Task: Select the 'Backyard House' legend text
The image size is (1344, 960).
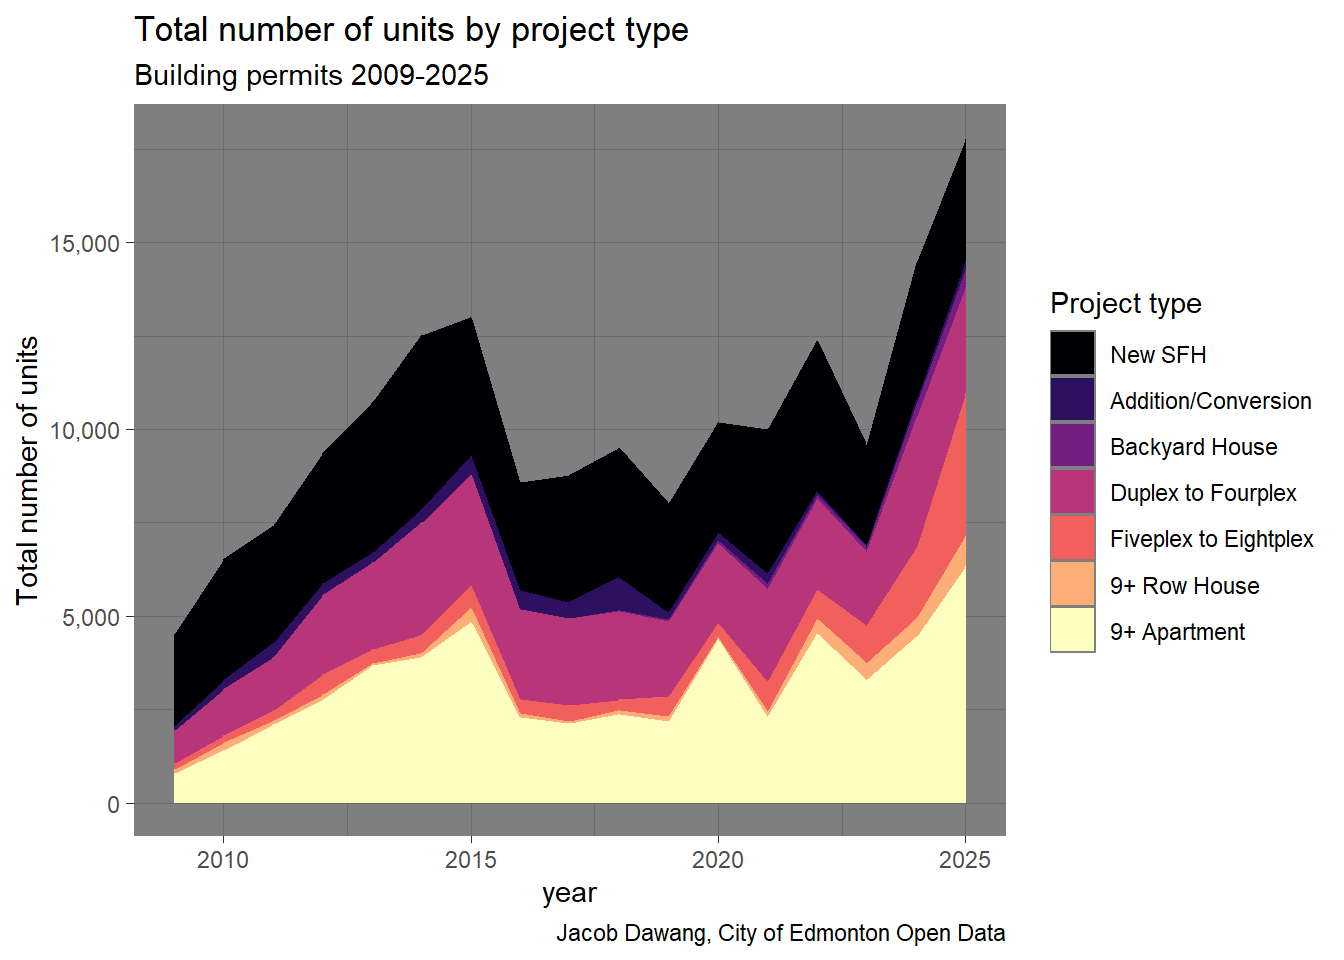Action: pos(1193,447)
